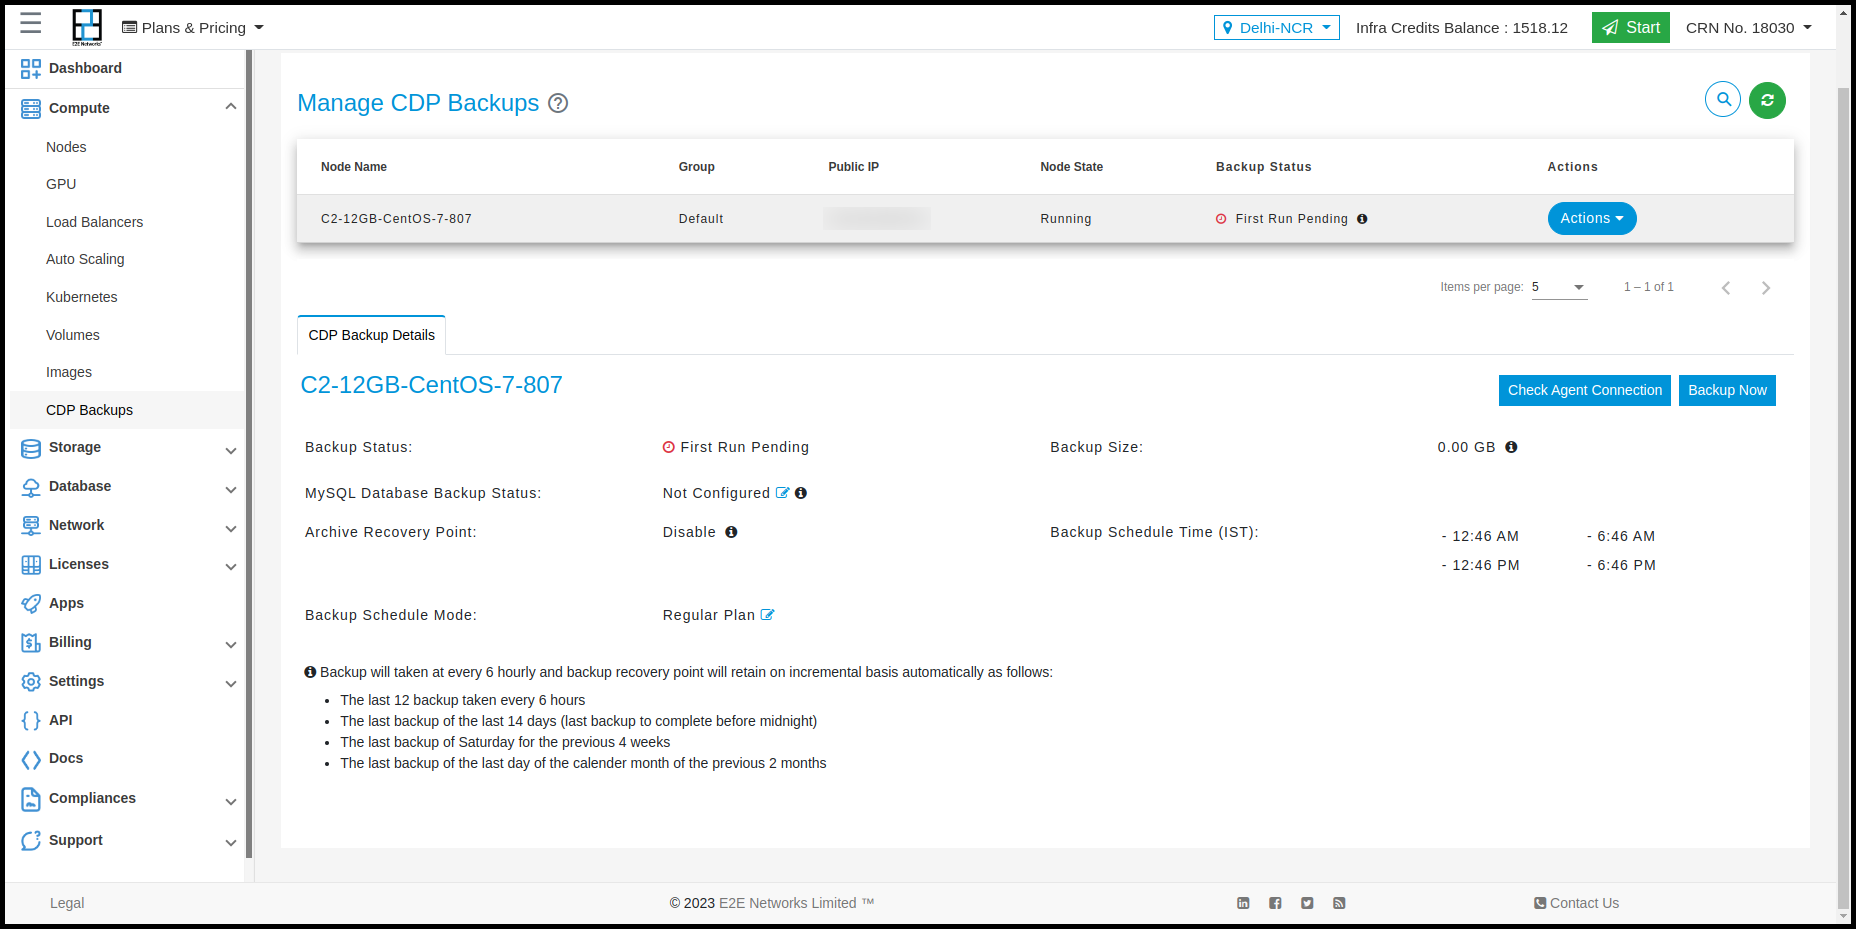Image resolution: width=1856 pixels, height=929 pixels.
Task: Open Images in sidebar
Action: (x=69, y=372)
